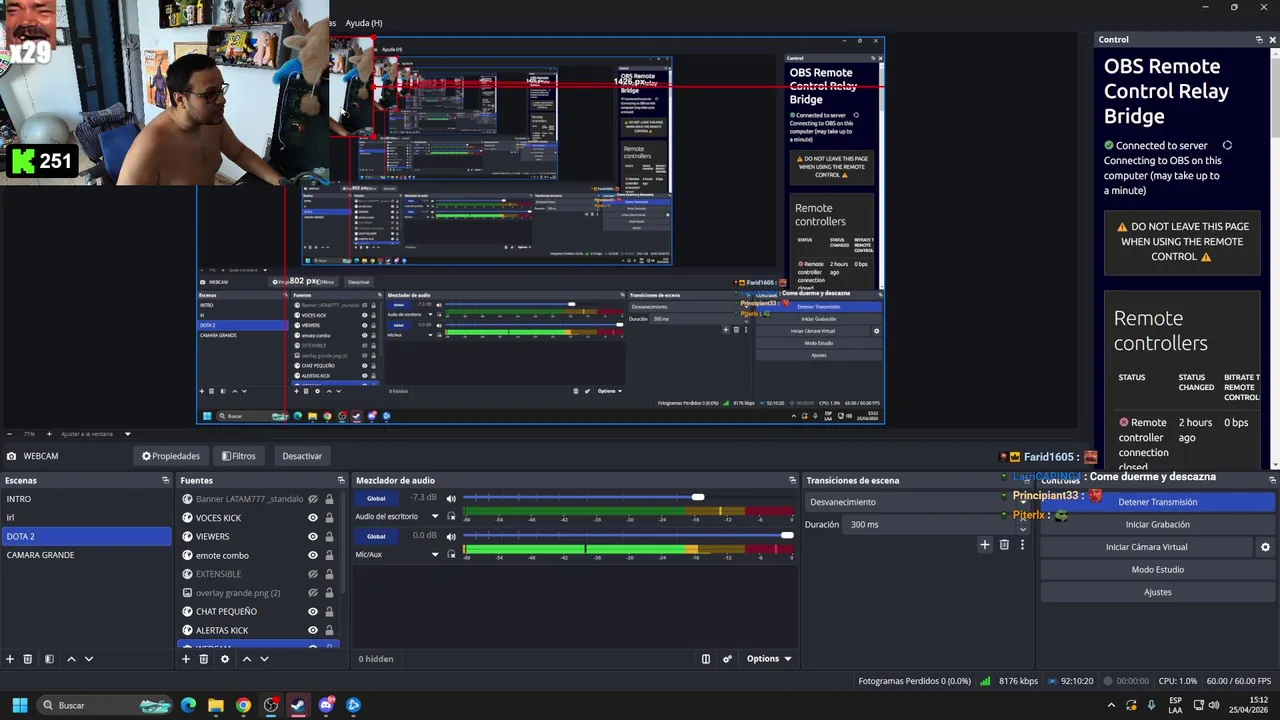The image size is (1280, 720).
Task: Open Ajustes settings button
Action: (1157, 592)
